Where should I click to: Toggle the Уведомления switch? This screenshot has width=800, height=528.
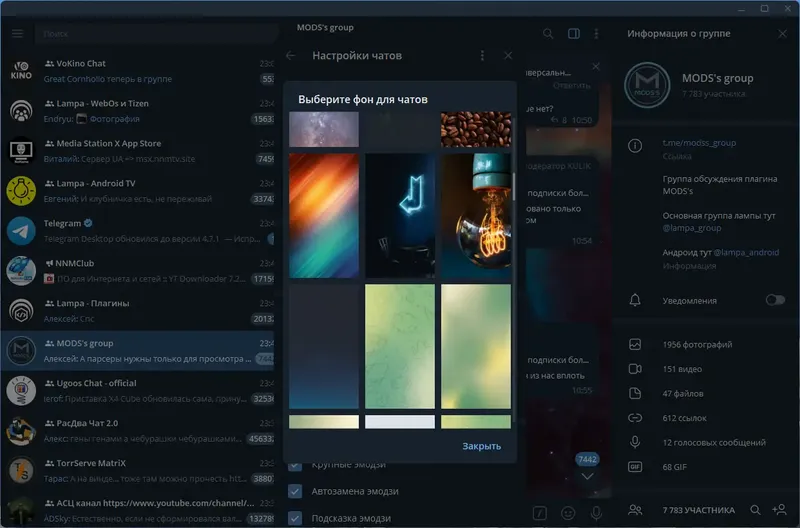tap(775, 300)
